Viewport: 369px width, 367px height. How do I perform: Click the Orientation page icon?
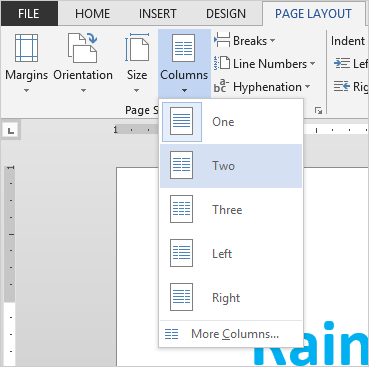point(83,48)
